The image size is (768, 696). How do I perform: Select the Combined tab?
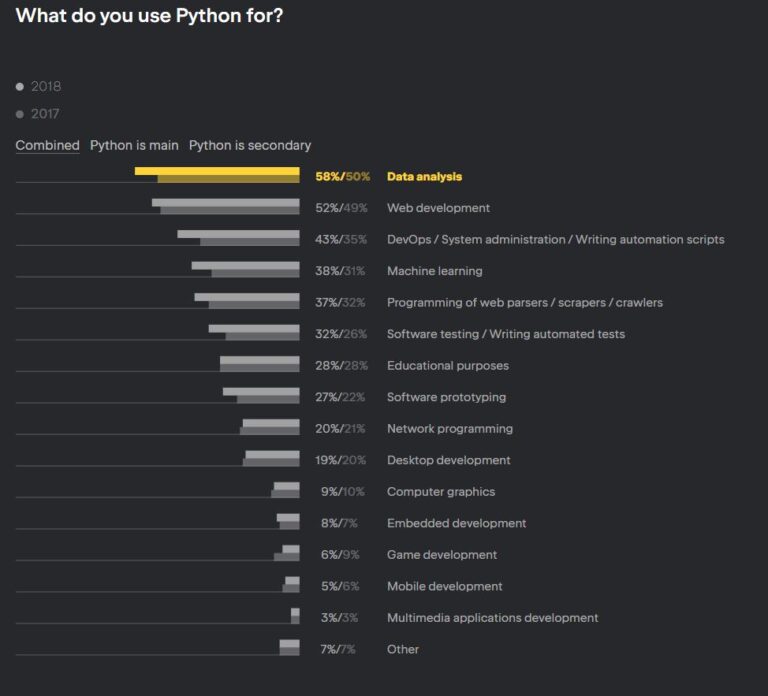point(47,145)
